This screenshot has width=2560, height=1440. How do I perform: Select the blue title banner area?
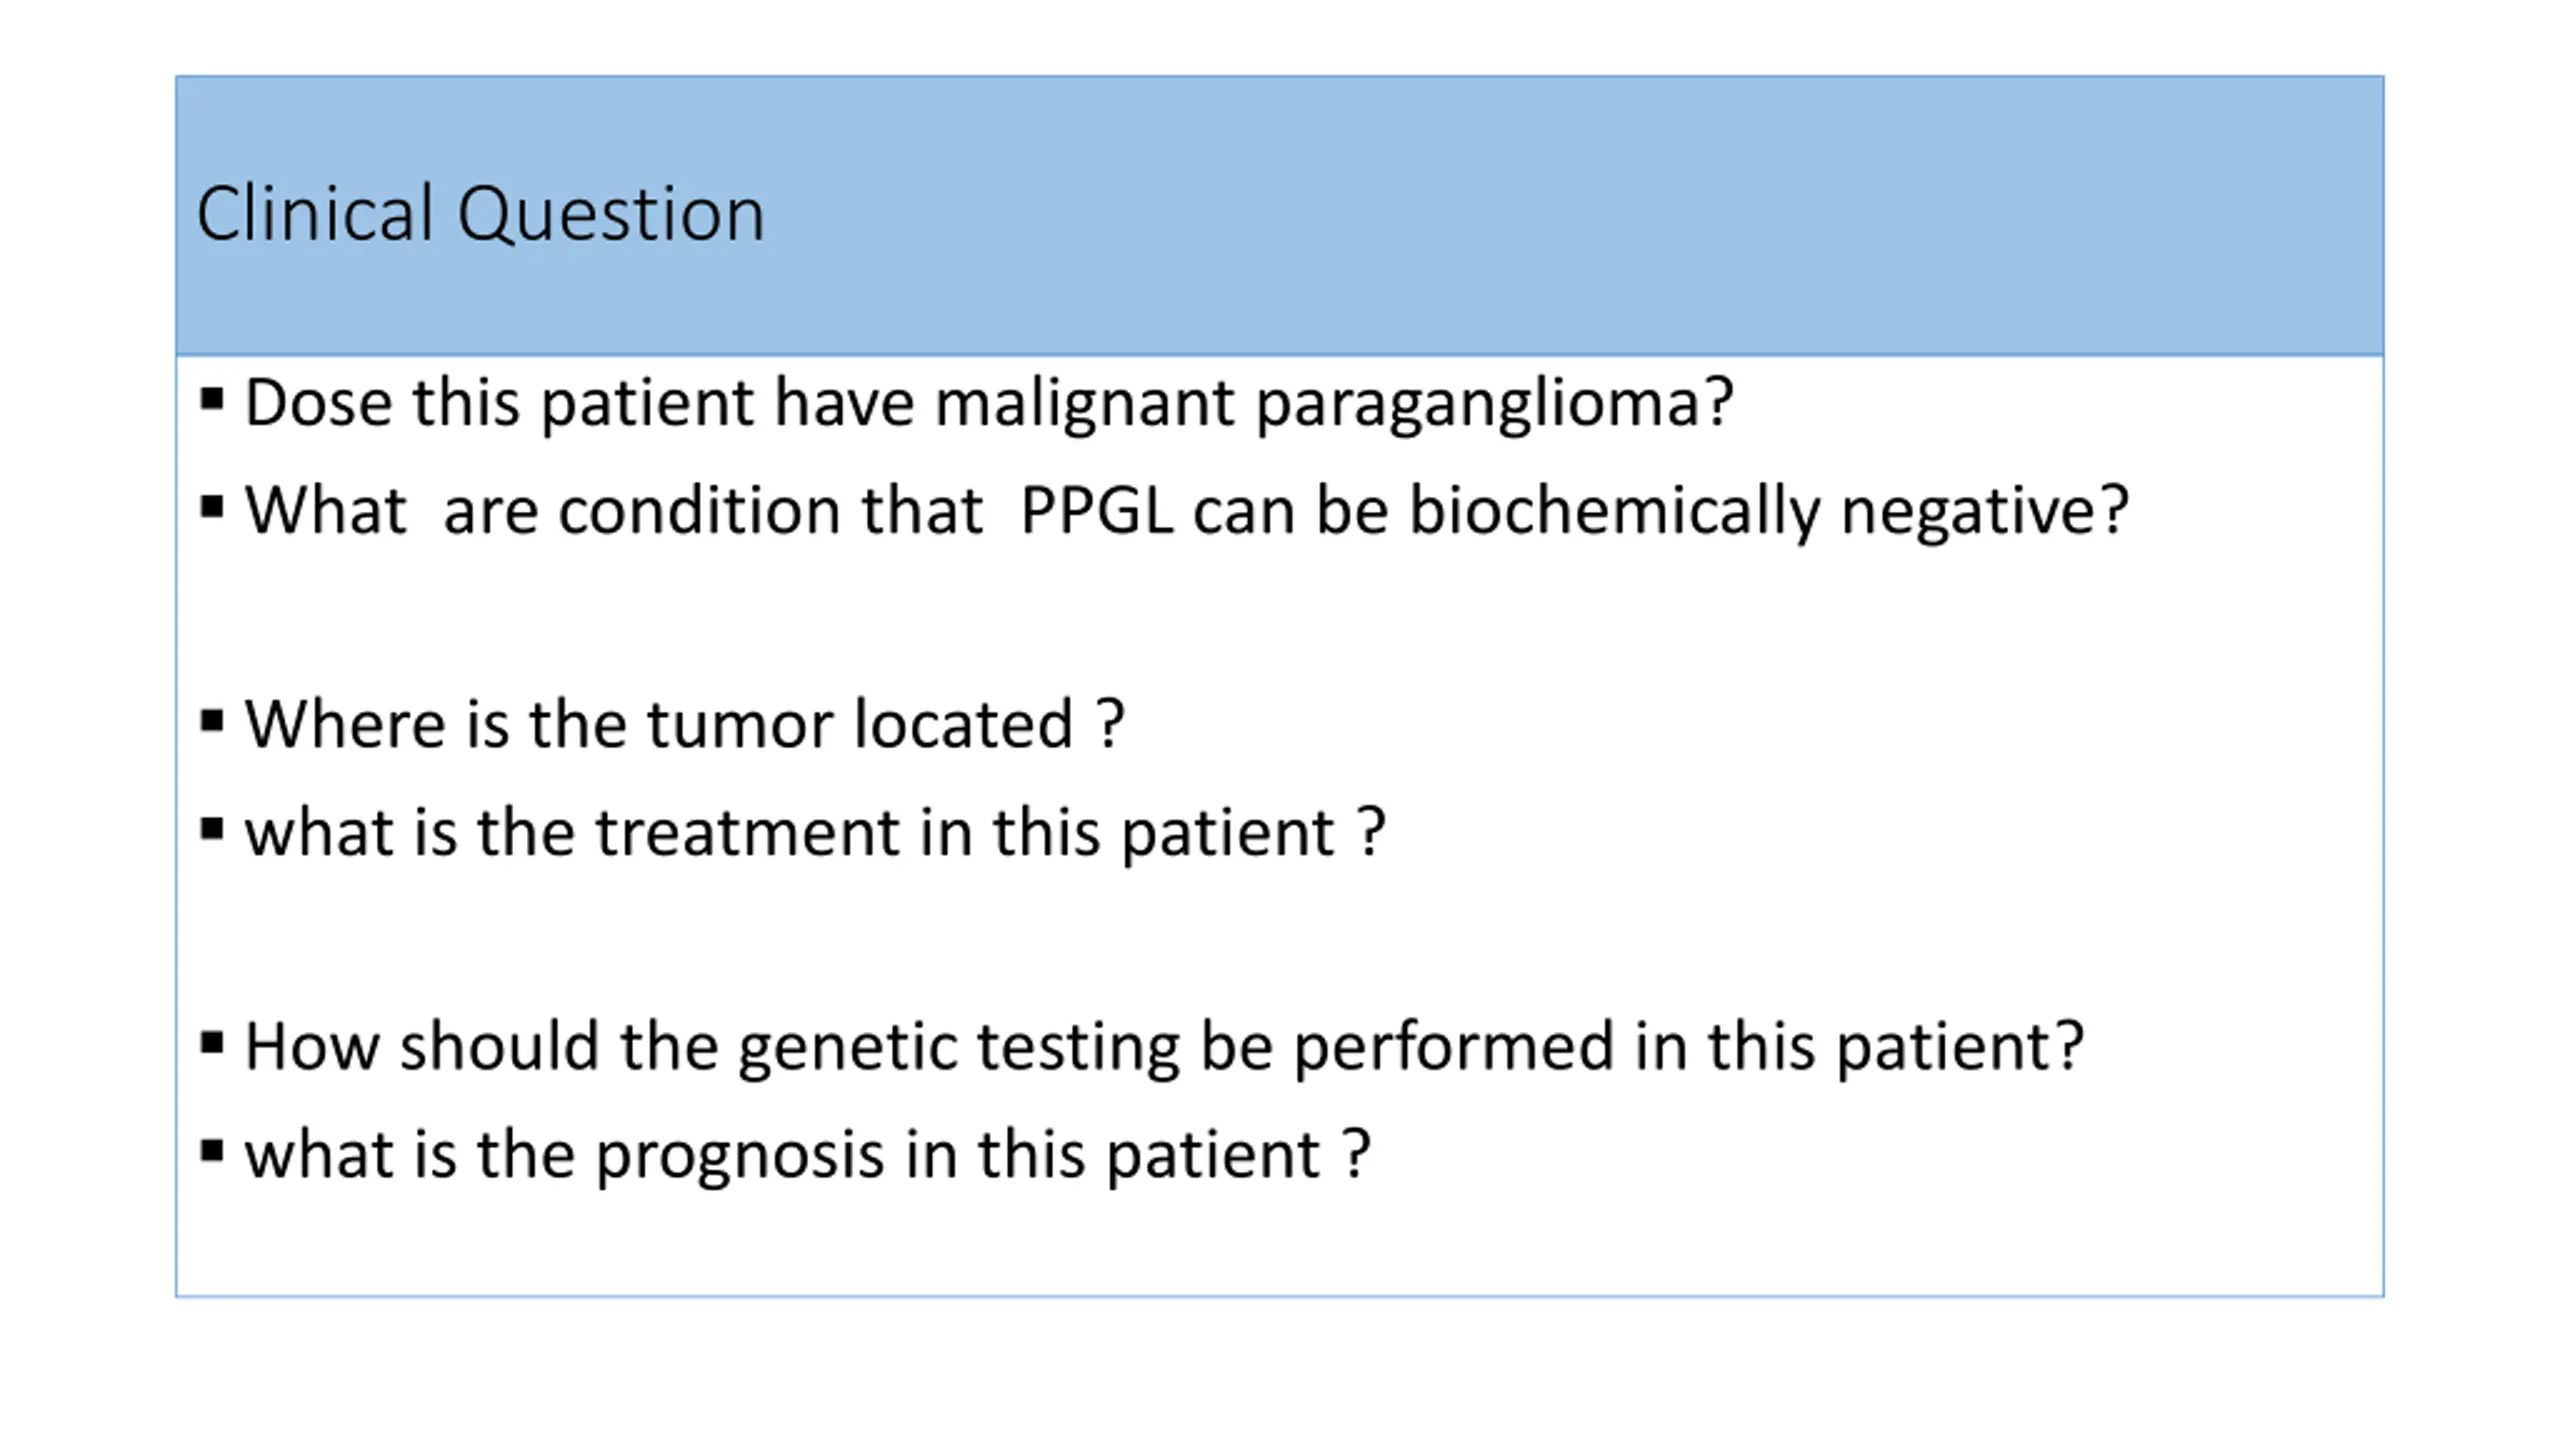(x=1280, y=215)
